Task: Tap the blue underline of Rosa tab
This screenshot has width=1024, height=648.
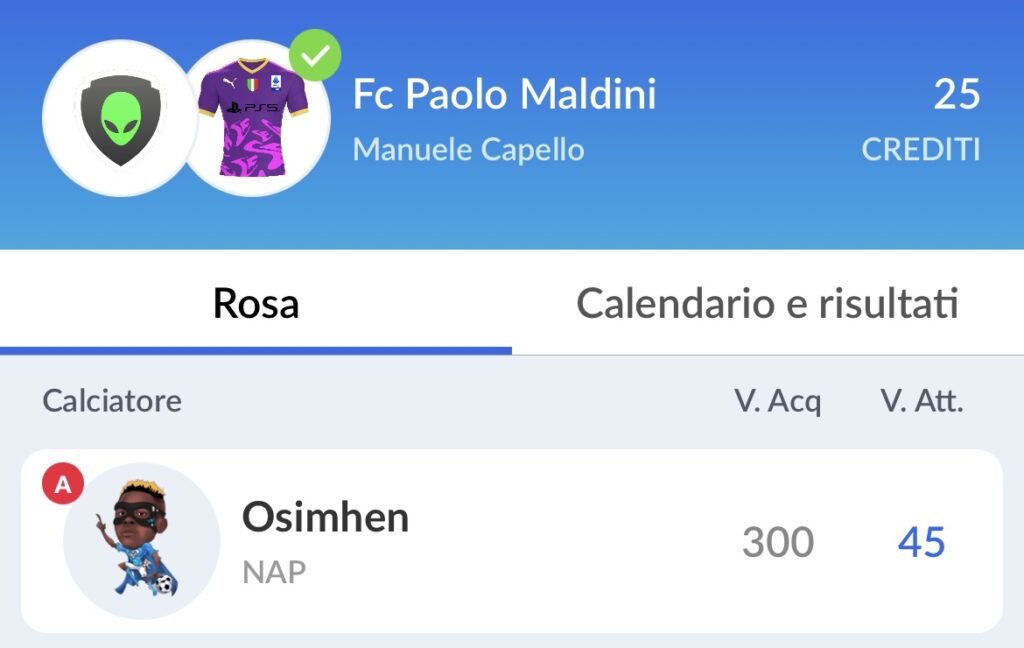Action: [256, 351]
